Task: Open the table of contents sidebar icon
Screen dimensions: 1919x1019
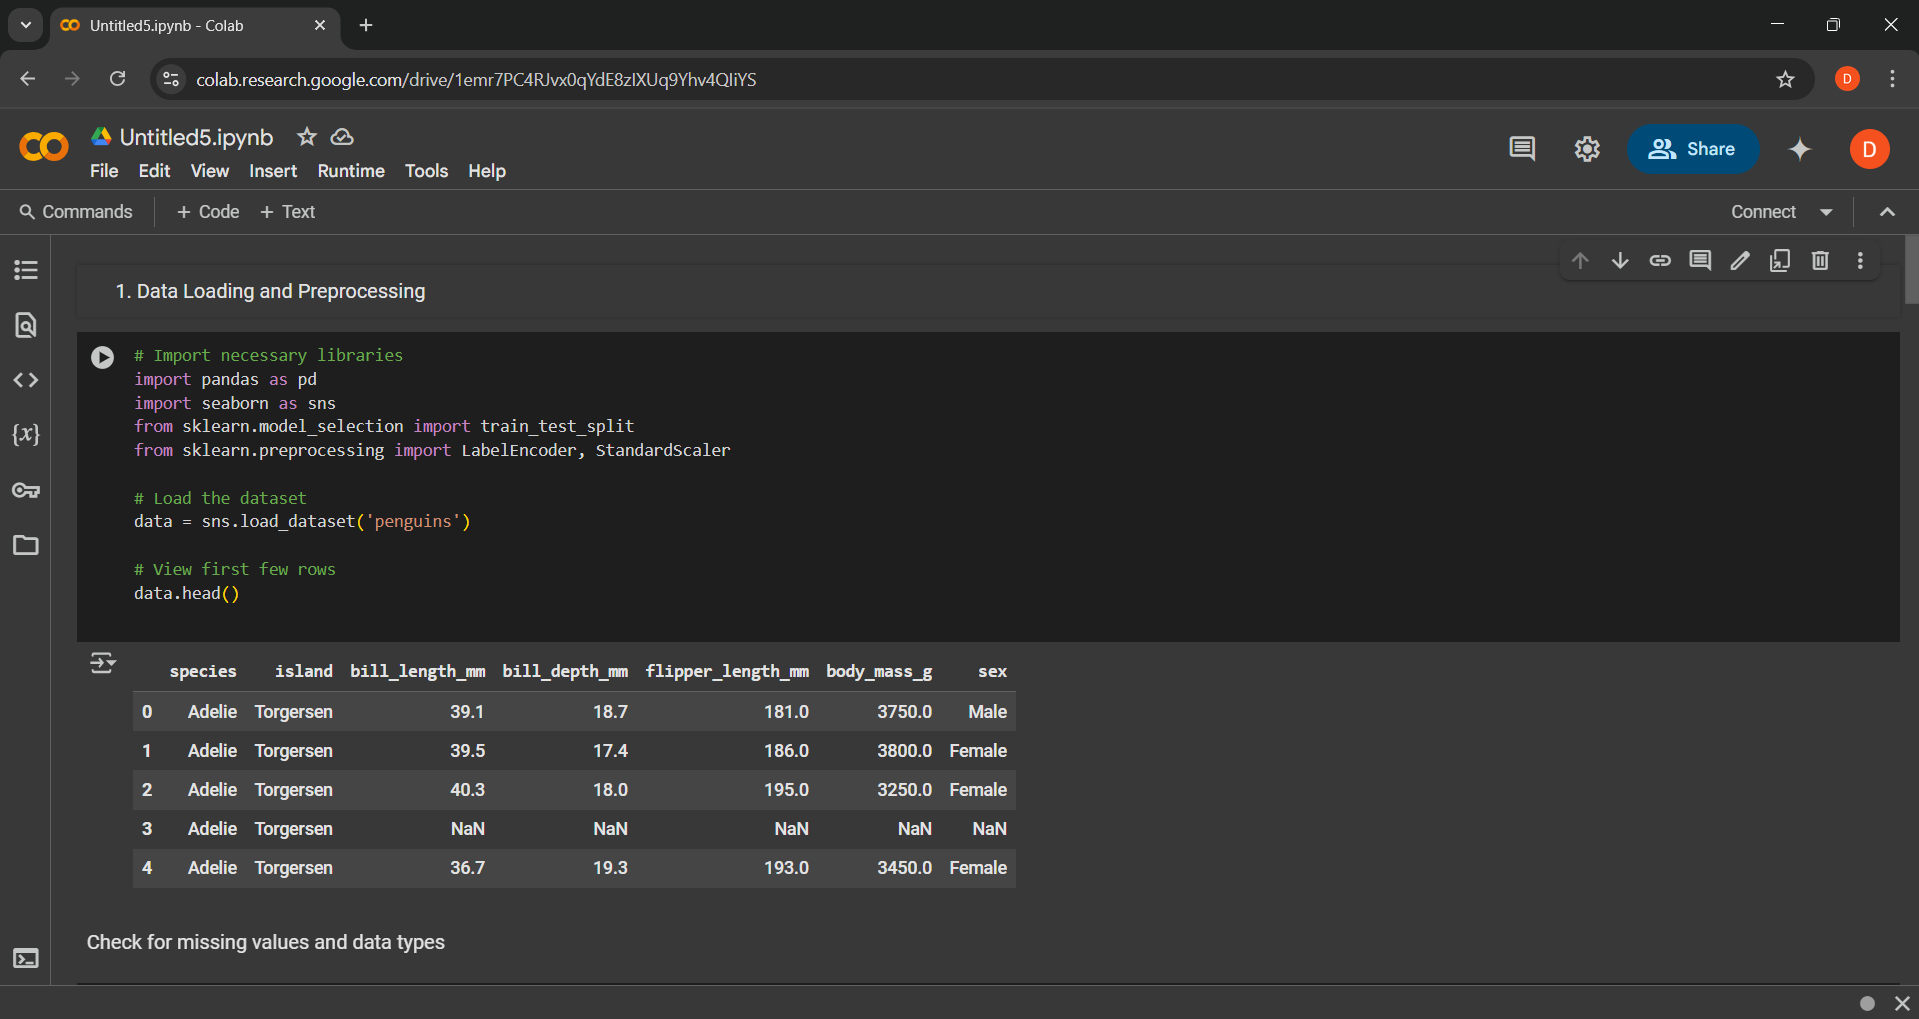Action: 26,270
